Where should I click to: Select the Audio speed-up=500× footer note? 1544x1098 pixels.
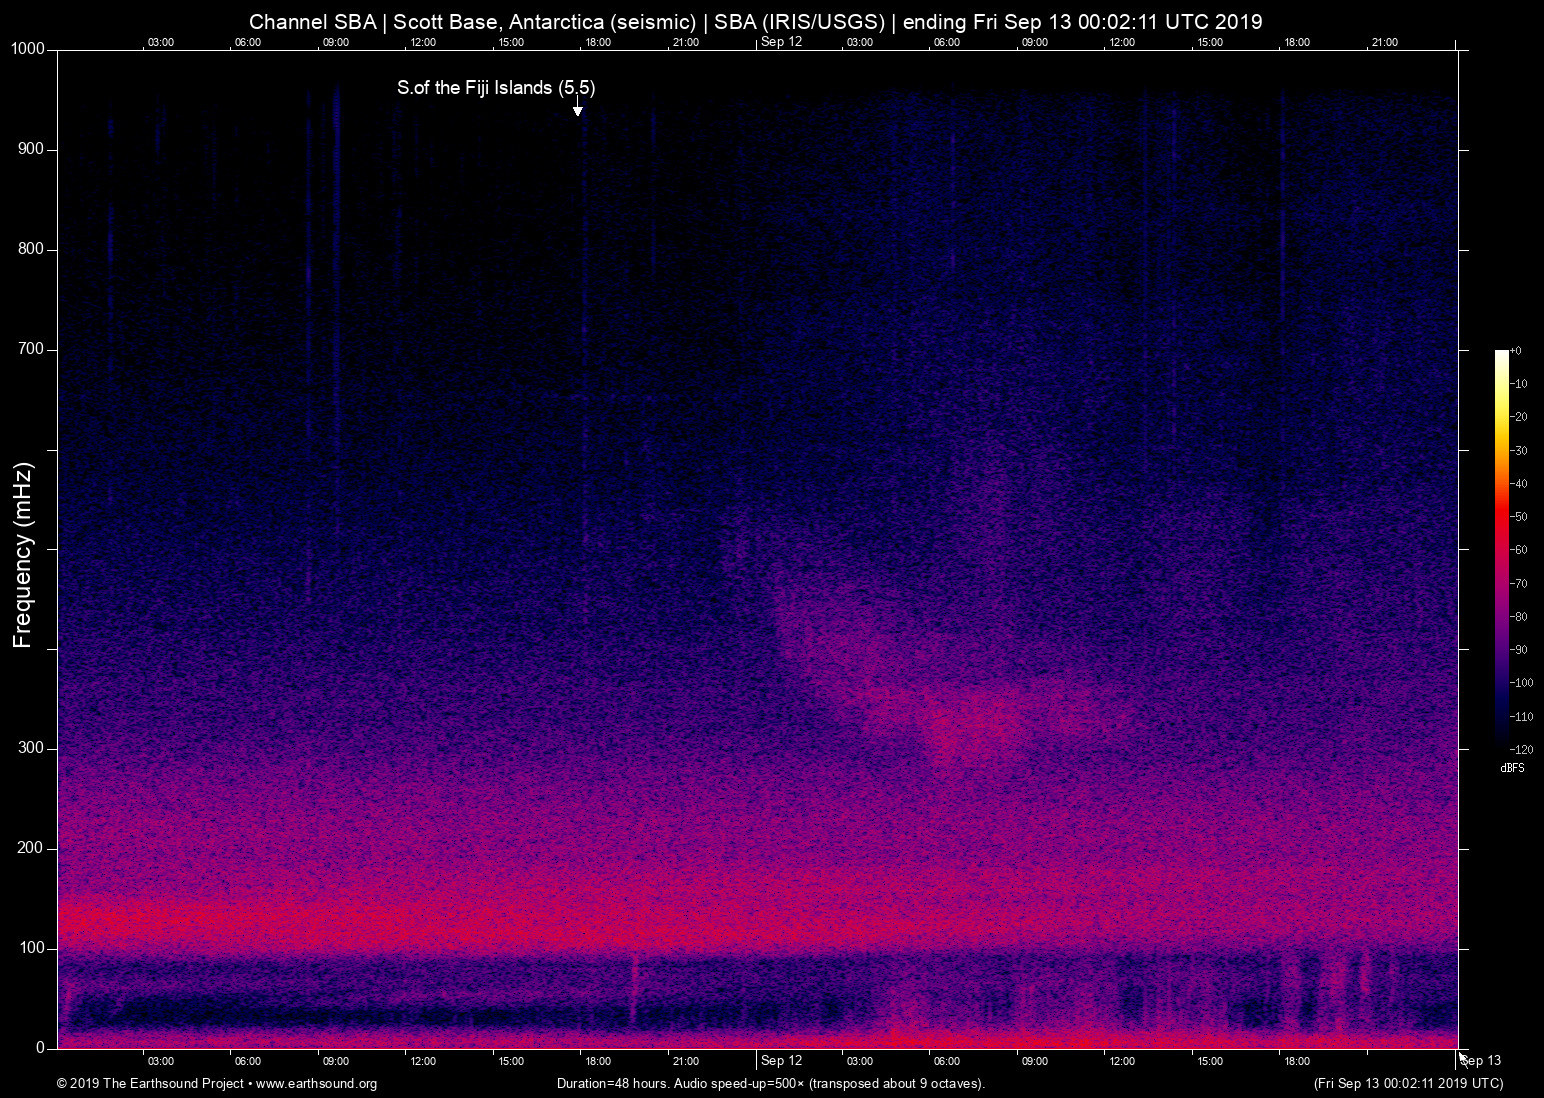coord(742,1084)
